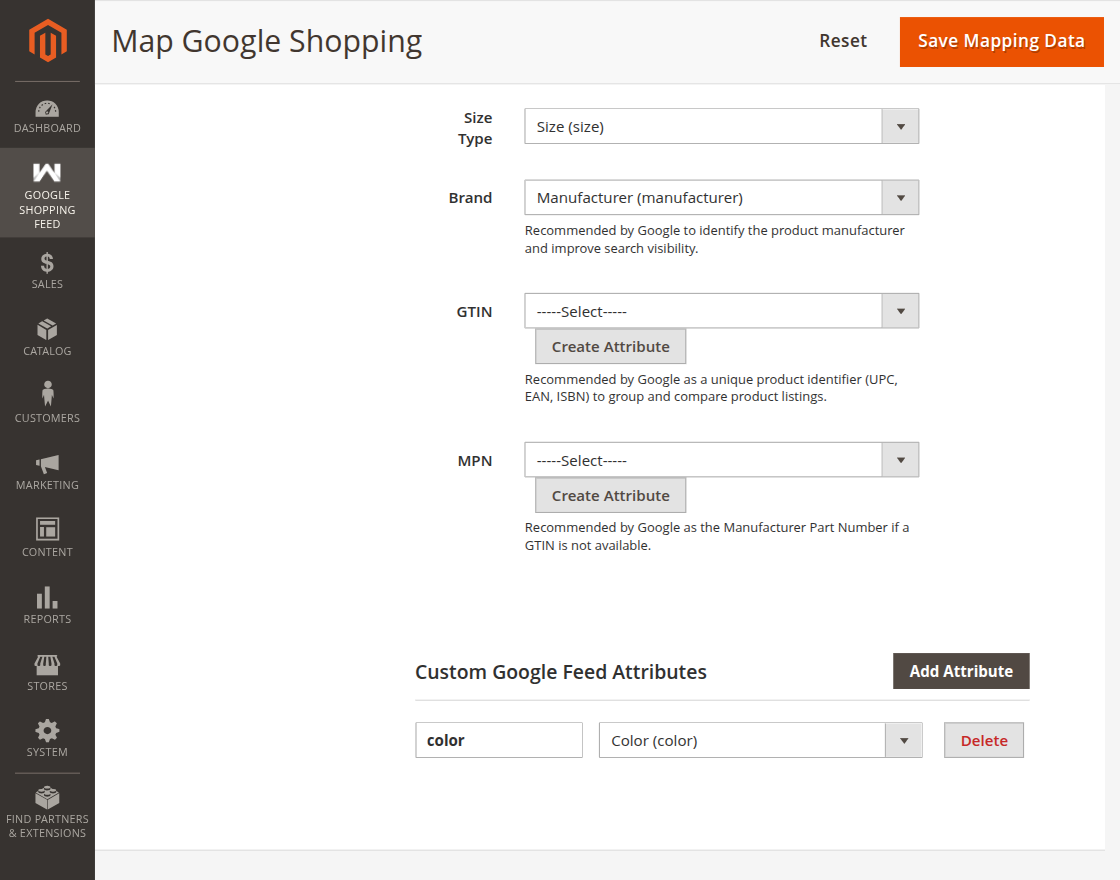Viewport: 1120px width, 880px height.
Task: Open the Customers person icon
Action: click(47, 394)
